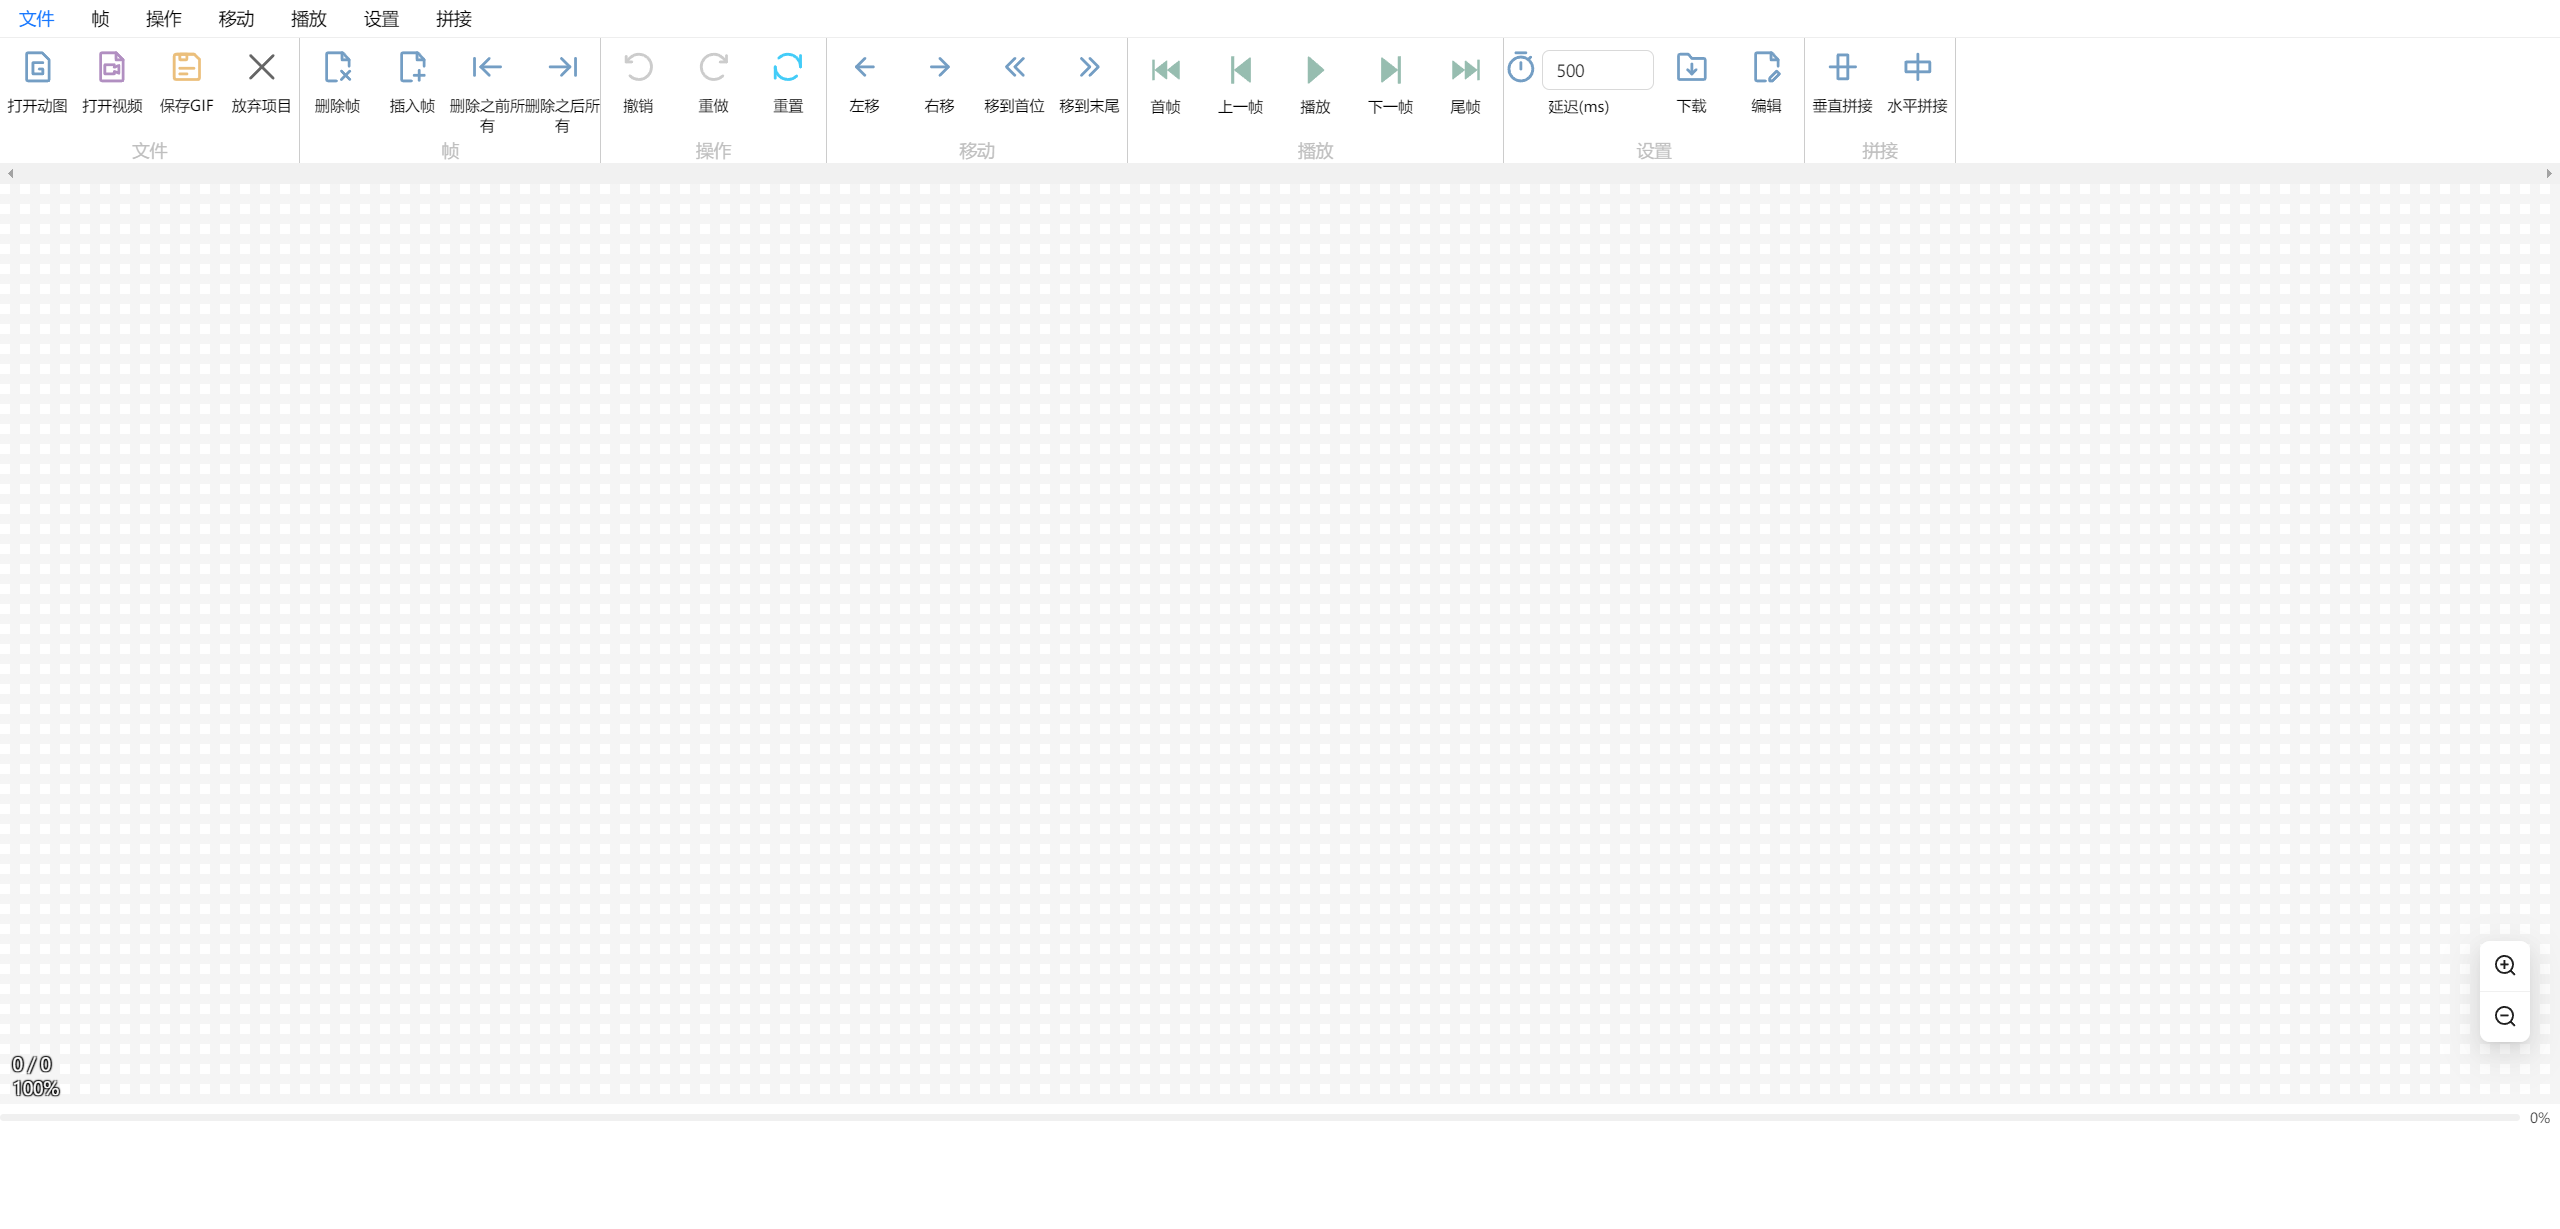Viewport: 2560px width, 1229px height.
Task: Discard project with 放弃项目 X icon
Action: point(261,68)
